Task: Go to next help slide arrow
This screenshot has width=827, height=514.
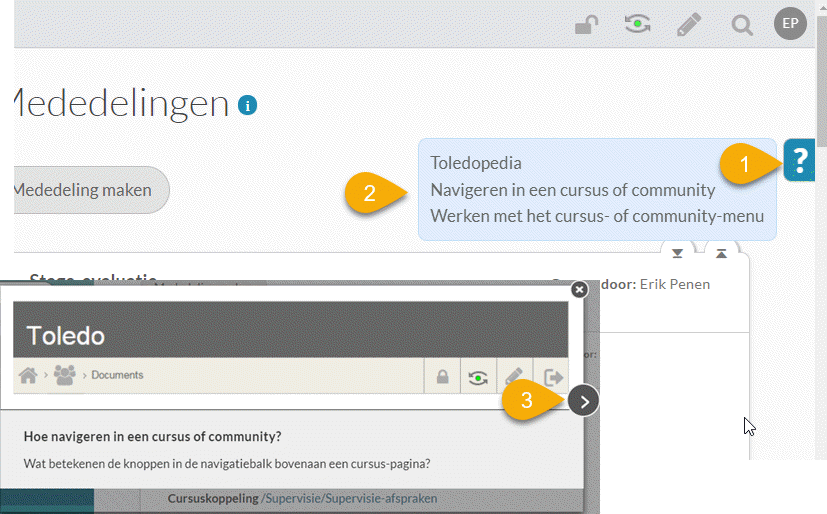Action: [x=583, y=401]
